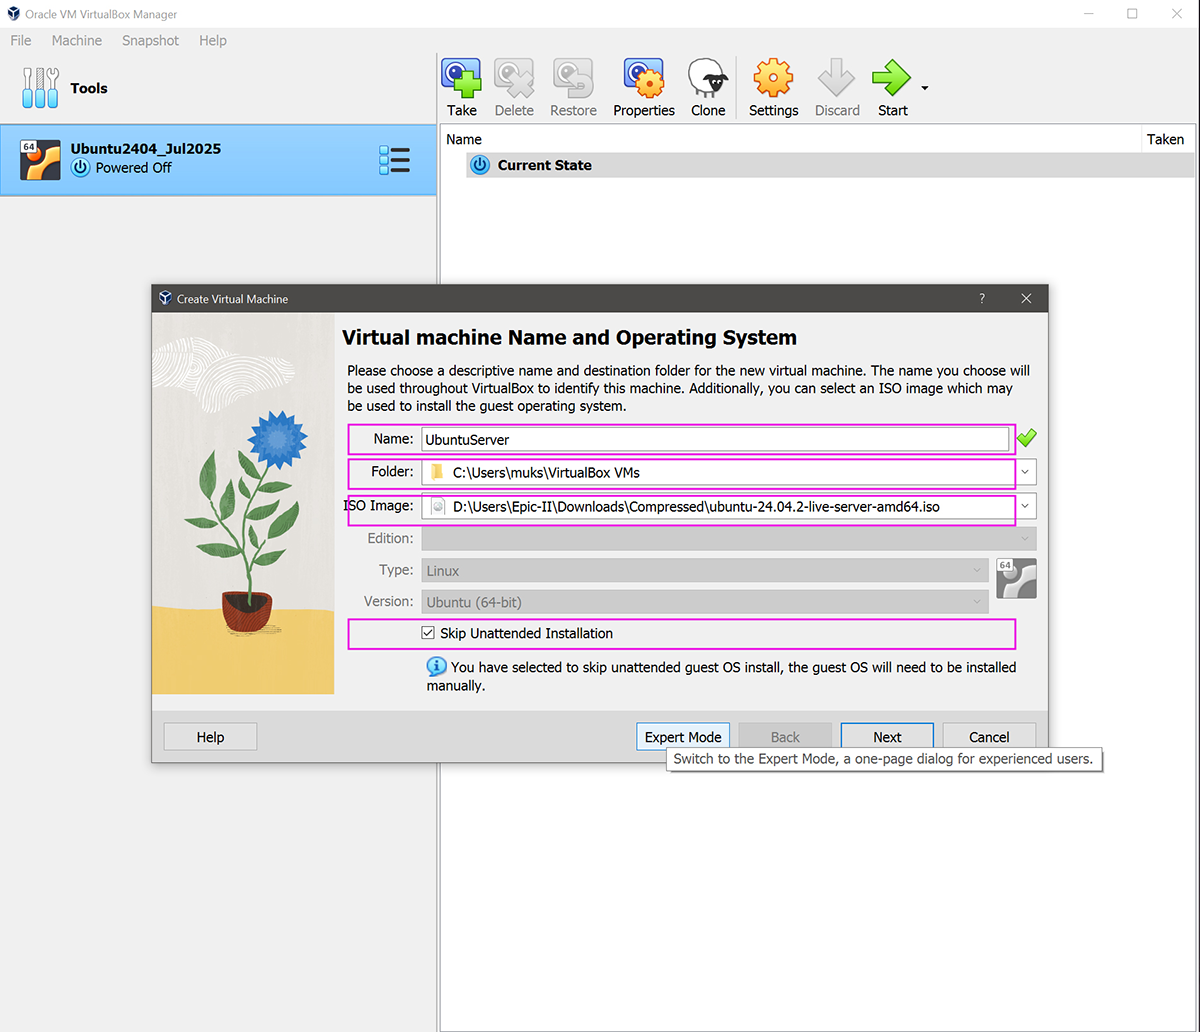The image size is (1200, 1032).
Task: Click the Ubuntu2404_Jul2025 VM OS icon
Action: (x=40, y=160)
